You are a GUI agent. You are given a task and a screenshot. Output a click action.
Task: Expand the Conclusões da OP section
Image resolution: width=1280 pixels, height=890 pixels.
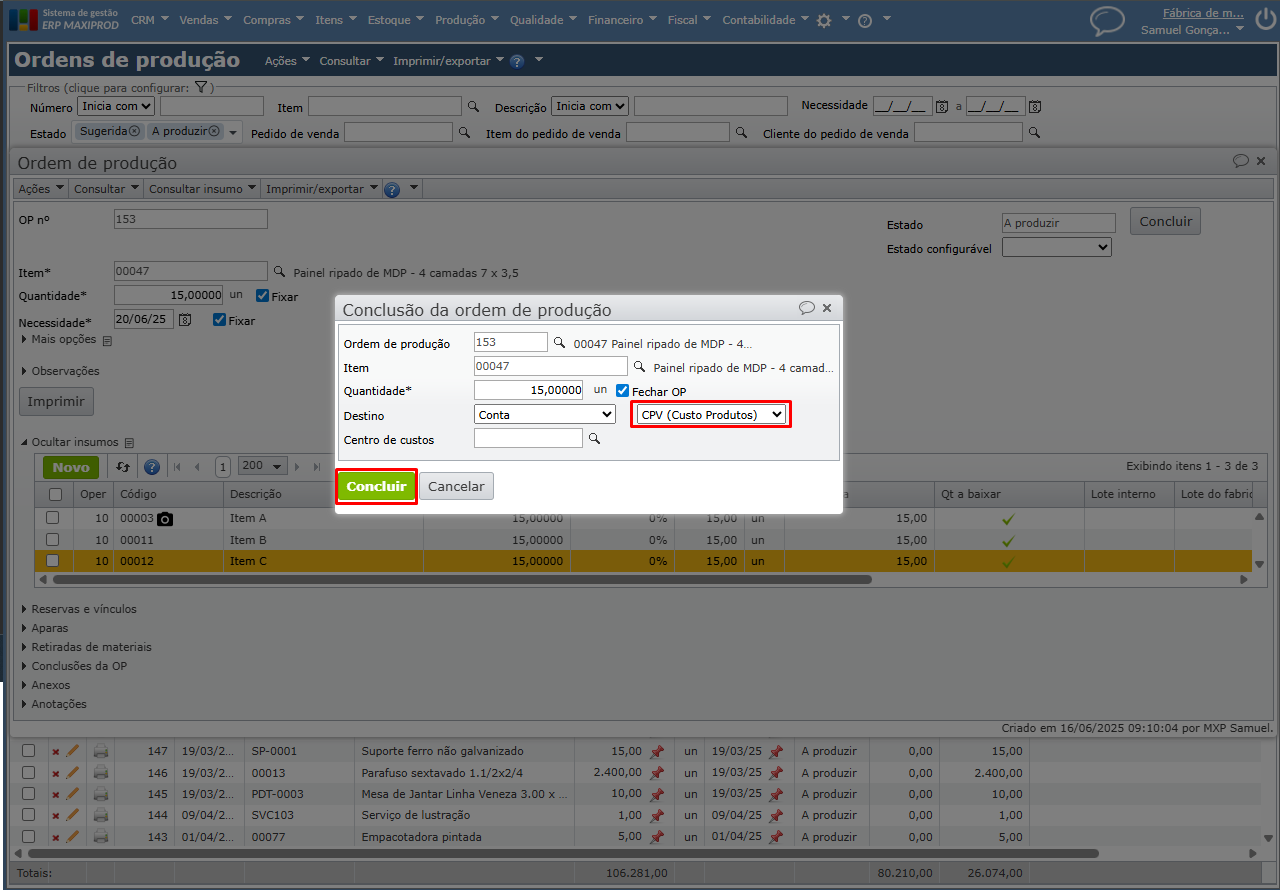click(78, 666)
